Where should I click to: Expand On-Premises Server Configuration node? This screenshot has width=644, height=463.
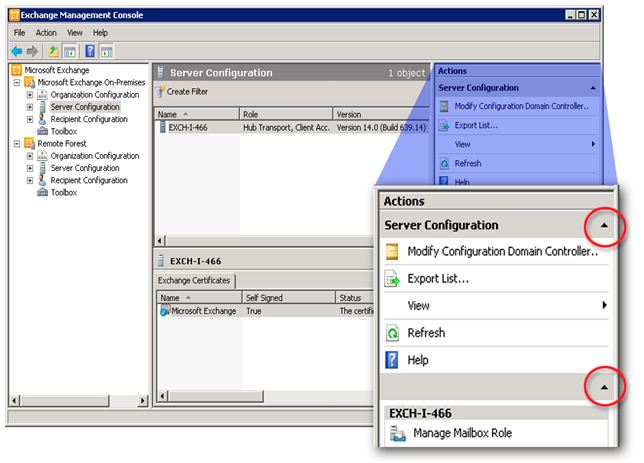pos(30,107)
